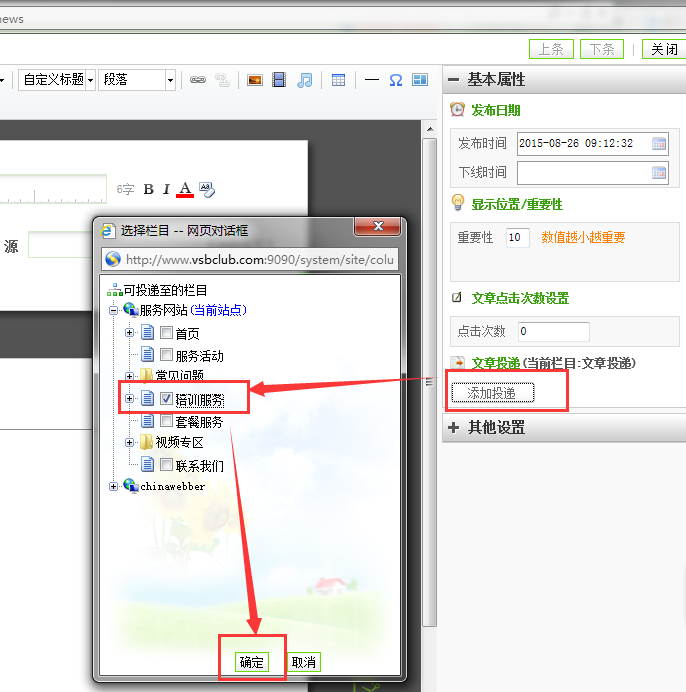Click the 取消 button in dialog
This screenshot has height=692, width=686.
click(x=304, y=662)
